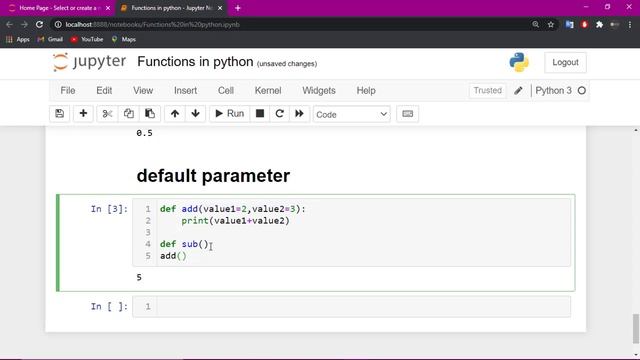Click the Trusted notebook indicator
Image resolution: width=640 pixels, height=360 pixels.
487,90
